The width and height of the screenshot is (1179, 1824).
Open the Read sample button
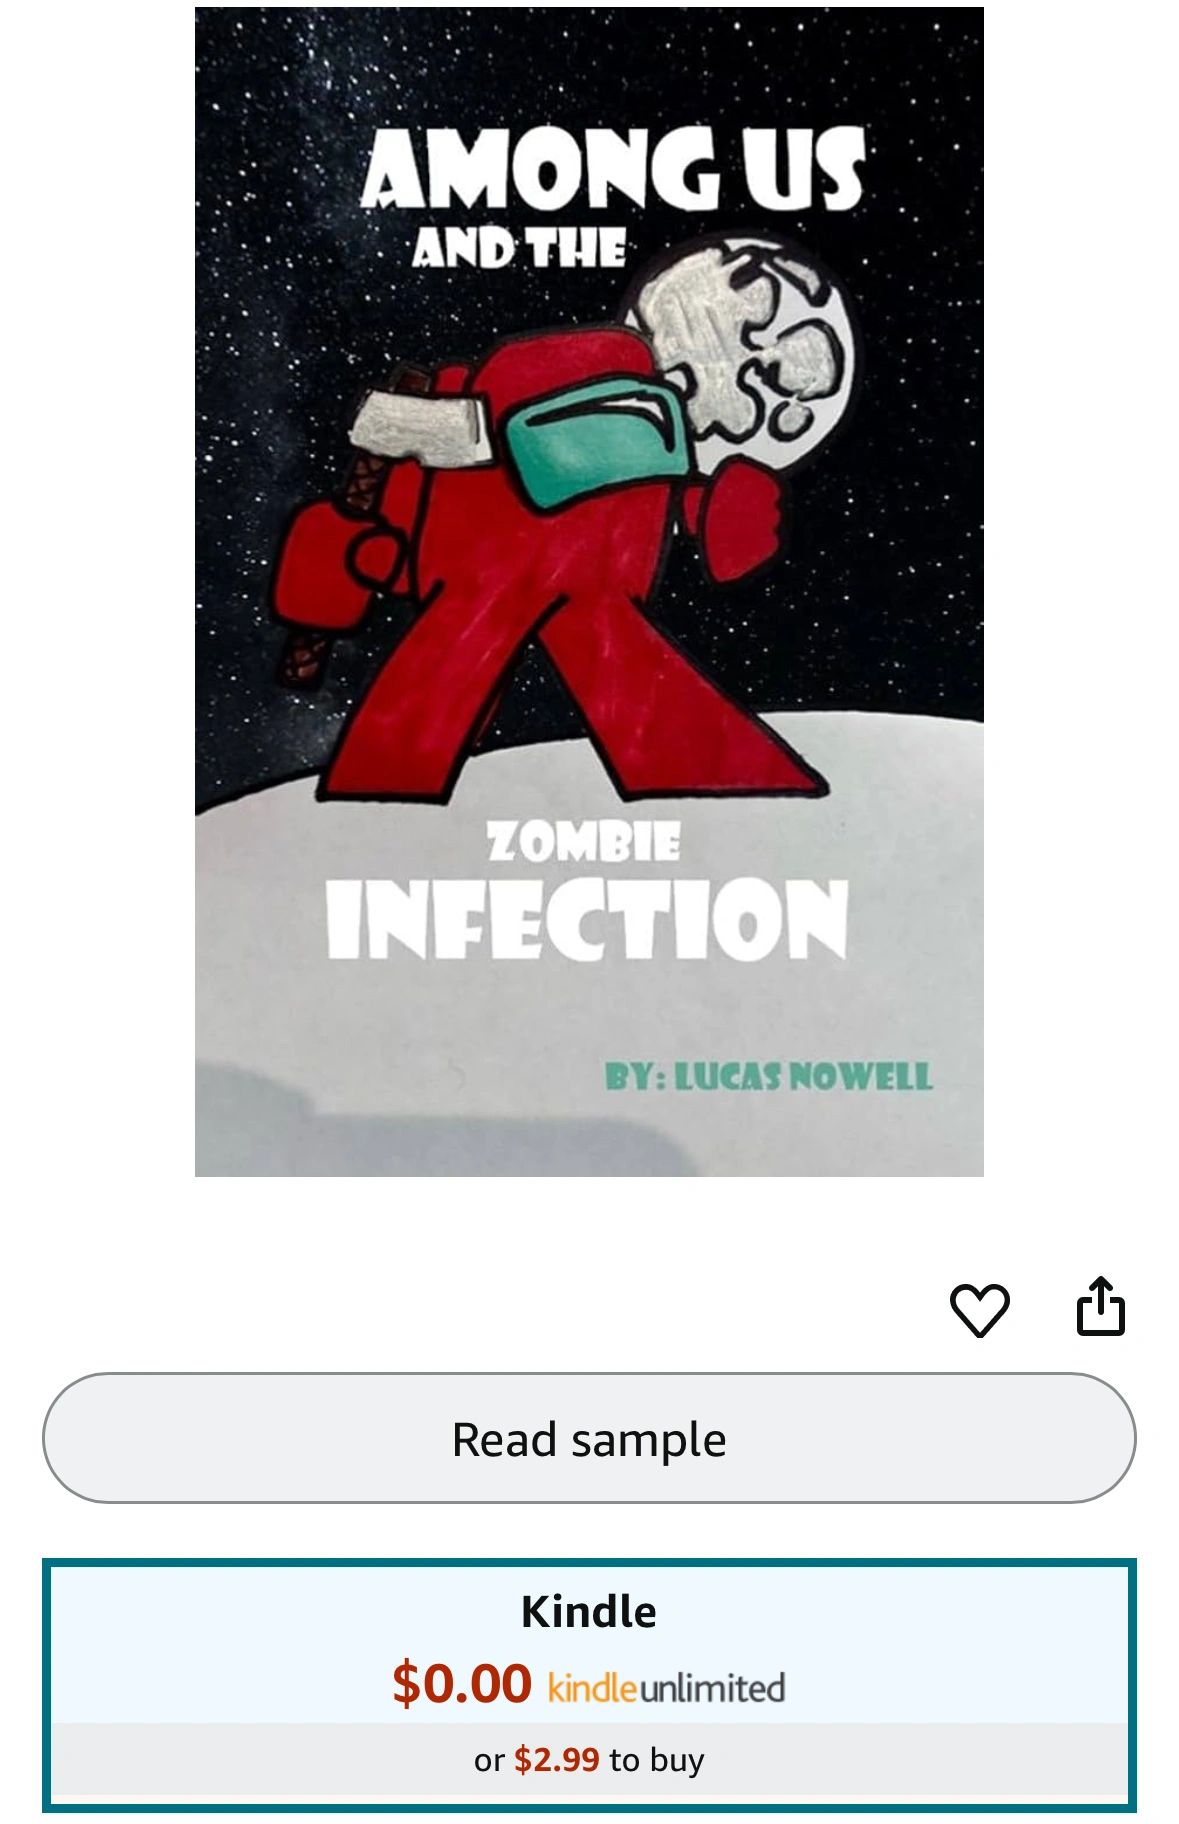[x=589, y=1438]
